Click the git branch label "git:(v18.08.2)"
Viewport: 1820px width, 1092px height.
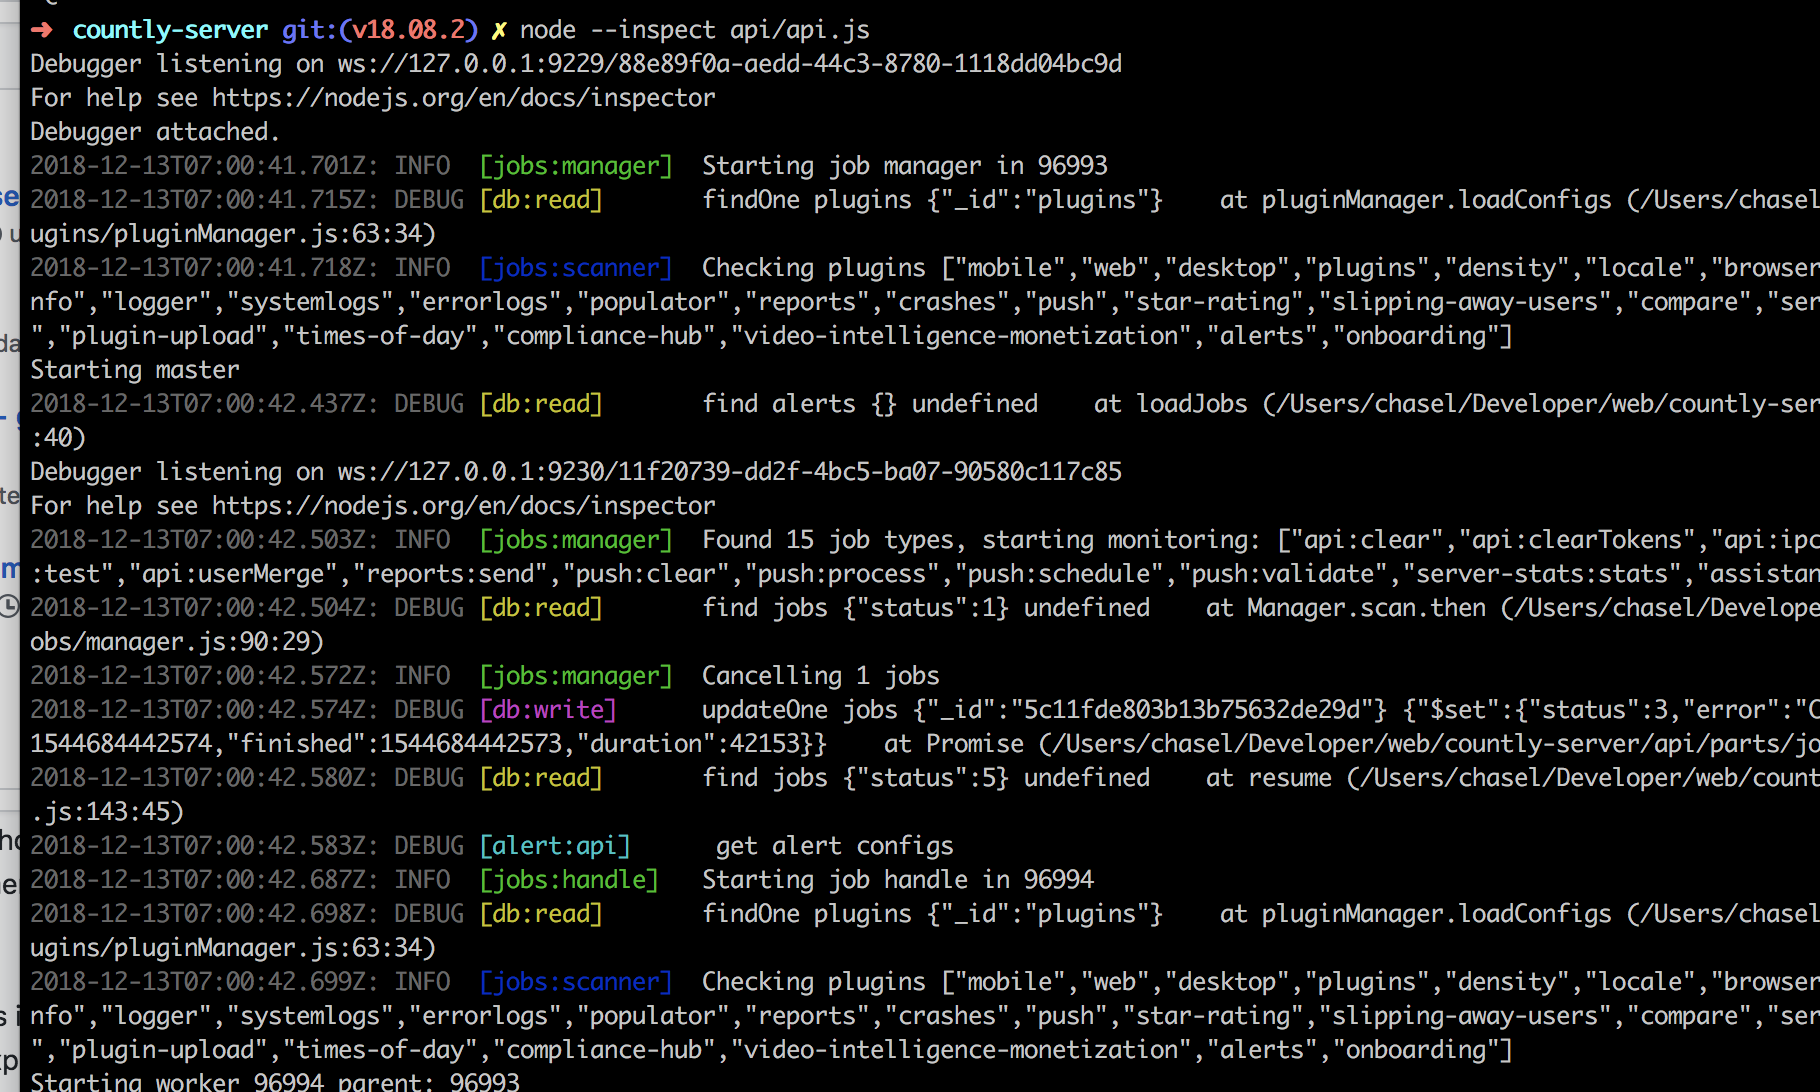pos(380,30)
